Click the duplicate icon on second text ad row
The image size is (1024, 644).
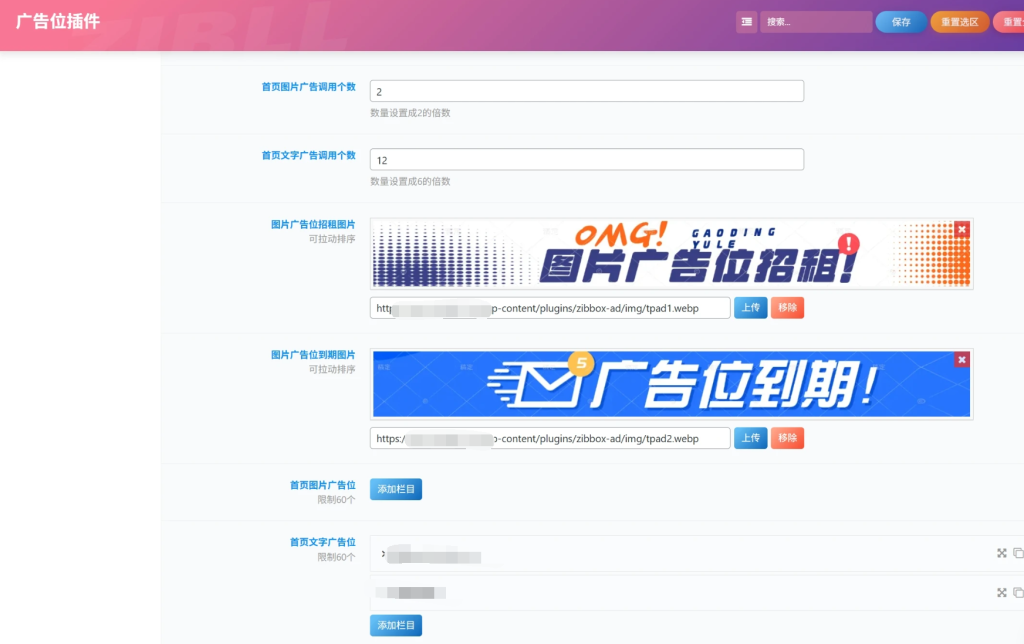click(1018, 592)
